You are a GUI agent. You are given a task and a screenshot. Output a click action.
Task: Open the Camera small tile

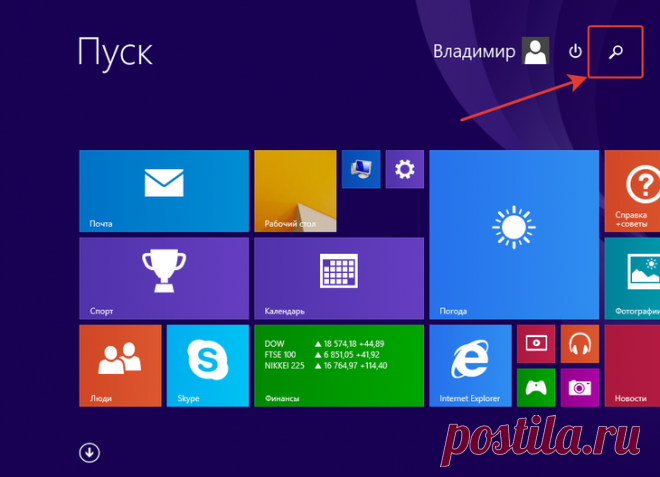tap(580, 387)
